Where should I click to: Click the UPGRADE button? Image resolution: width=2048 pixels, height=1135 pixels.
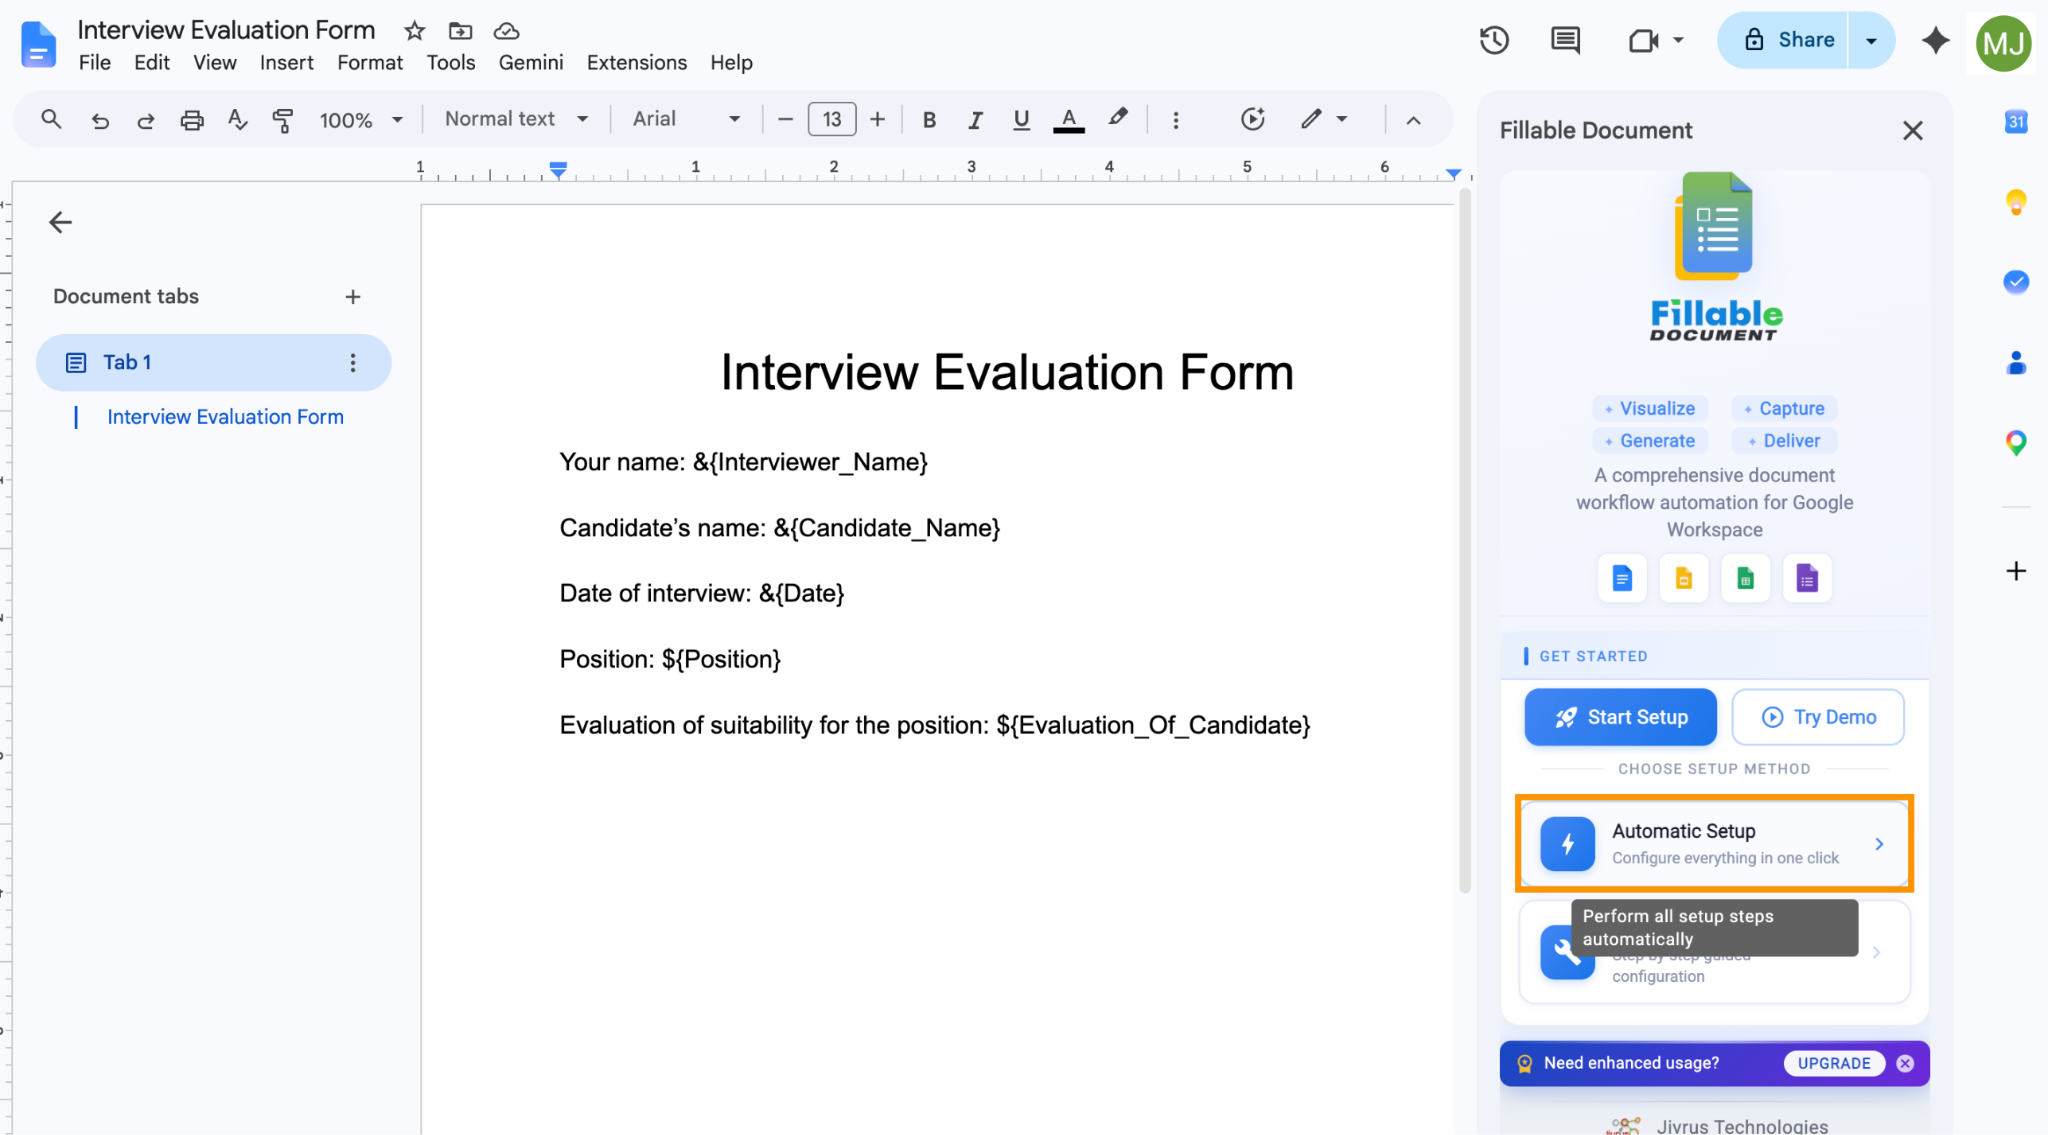click(x=1834, y=1063)
